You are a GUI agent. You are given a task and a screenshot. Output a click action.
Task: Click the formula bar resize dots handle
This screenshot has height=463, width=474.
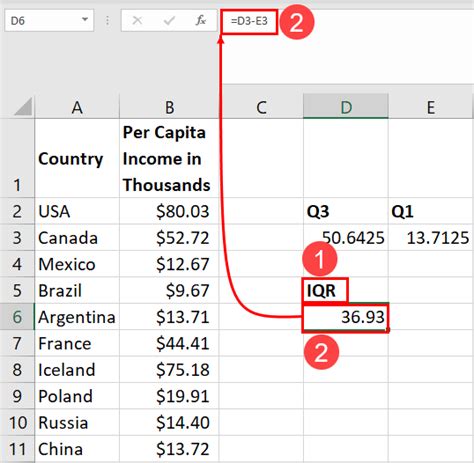(107, 21)
